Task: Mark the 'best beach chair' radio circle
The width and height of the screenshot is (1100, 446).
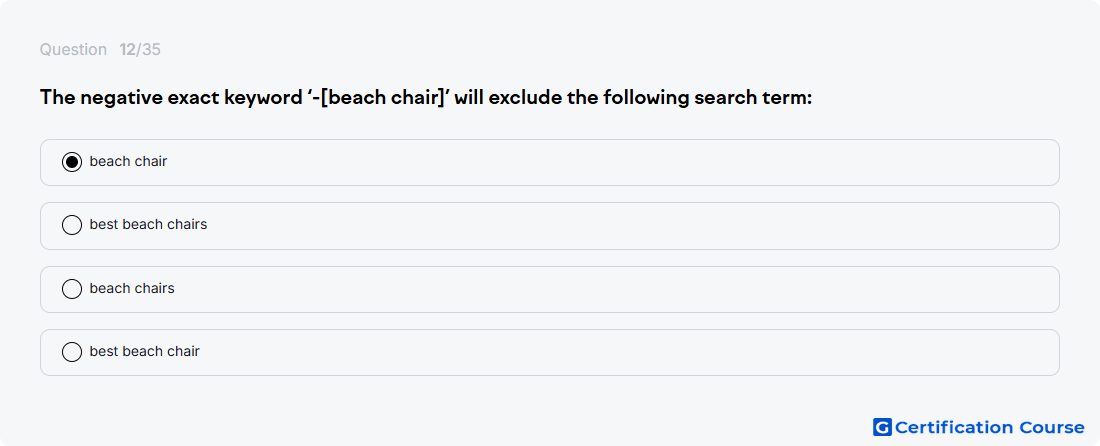Action: tap(72, 352)
